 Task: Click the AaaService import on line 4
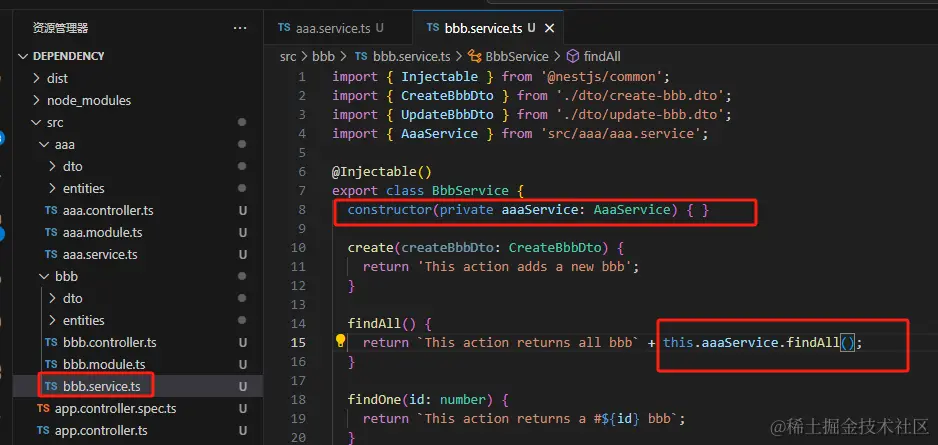pyautogui.click(x=440, y=133)
